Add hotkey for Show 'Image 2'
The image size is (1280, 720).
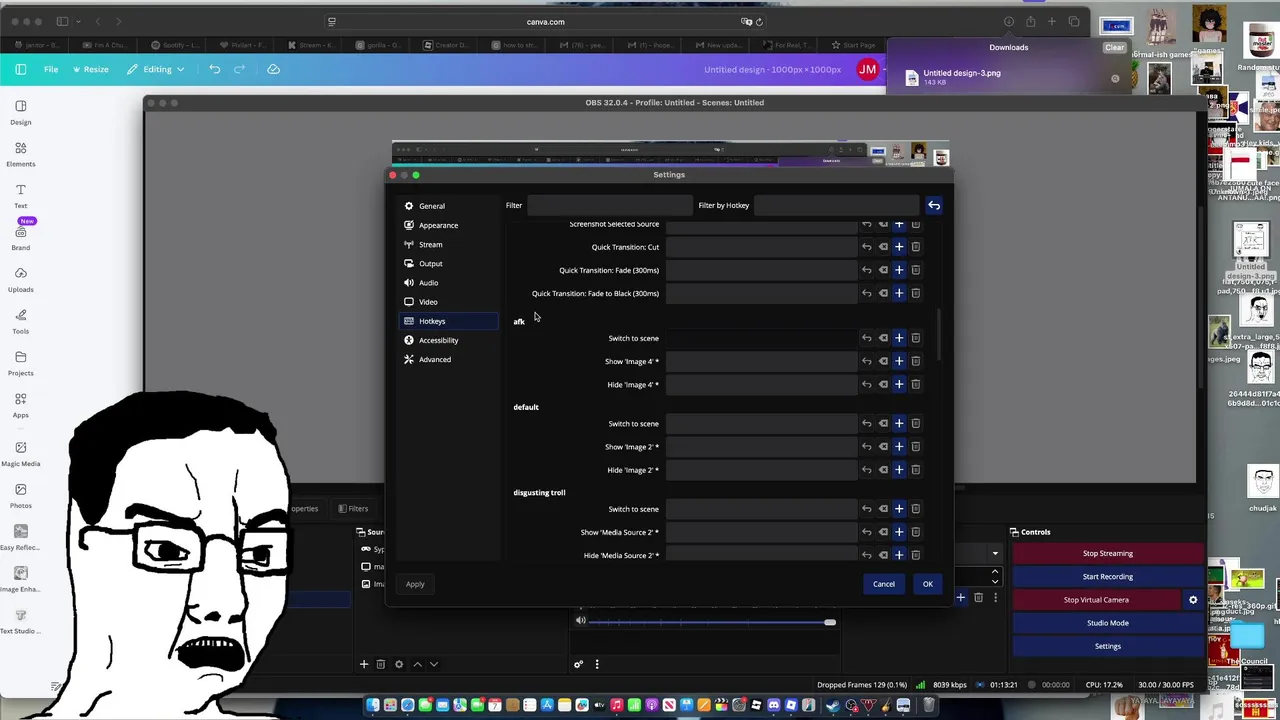pos(899,447)
